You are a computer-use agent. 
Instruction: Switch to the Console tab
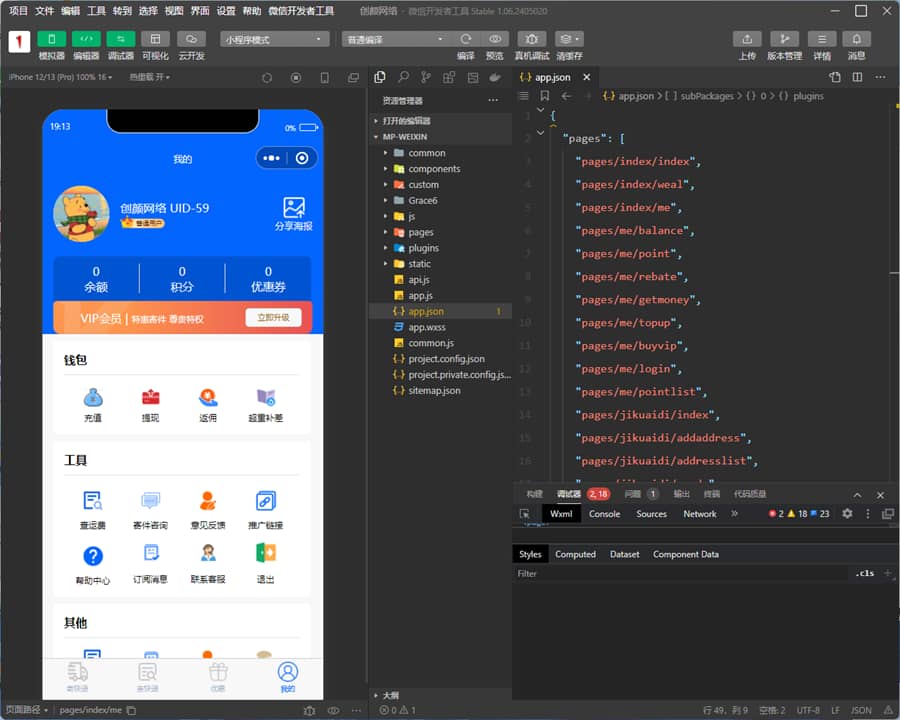pyautogui.click(x=604, y=514)
